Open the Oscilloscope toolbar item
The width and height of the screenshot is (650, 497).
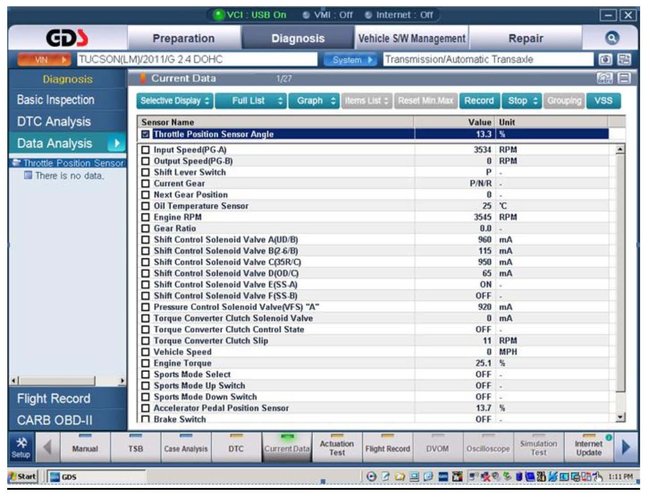[x=488, y=448]
